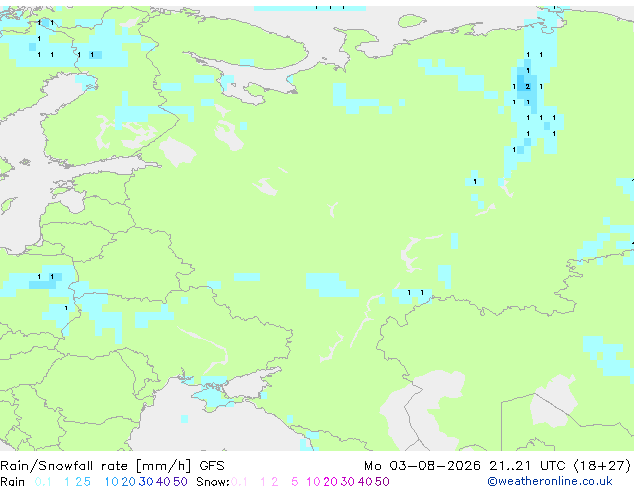Image resolution: width=634 pixels, height=490 pixels.
Task: Click the 'Rain' legend label
Action: click(x=13, y=482)
